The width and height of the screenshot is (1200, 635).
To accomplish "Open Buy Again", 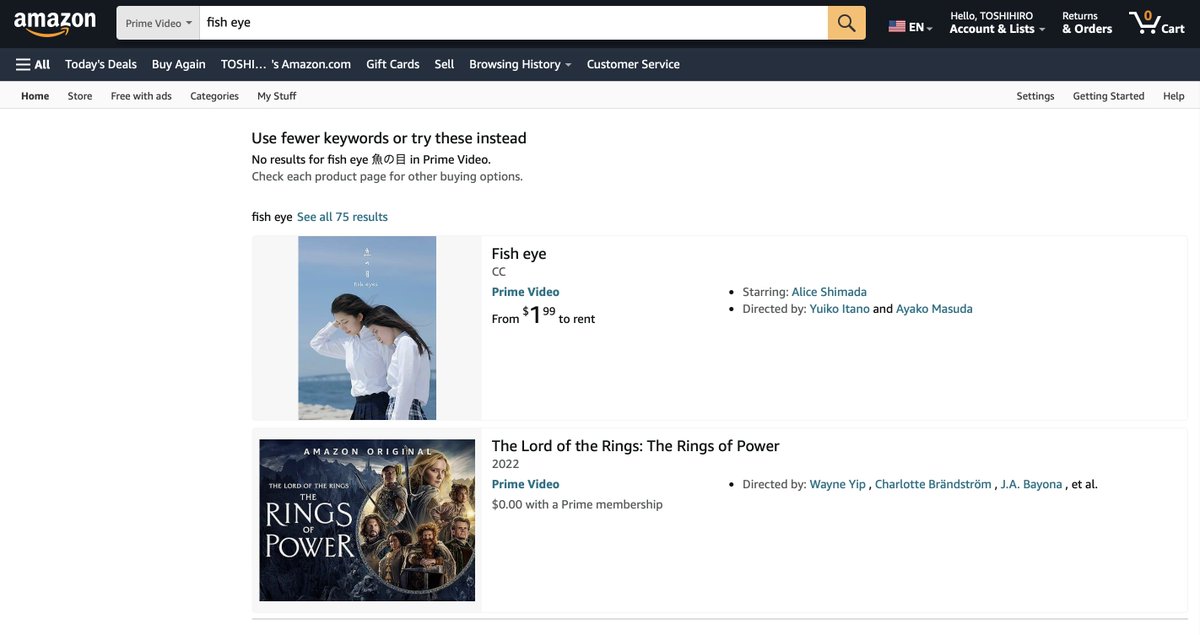I will point(179,64).
